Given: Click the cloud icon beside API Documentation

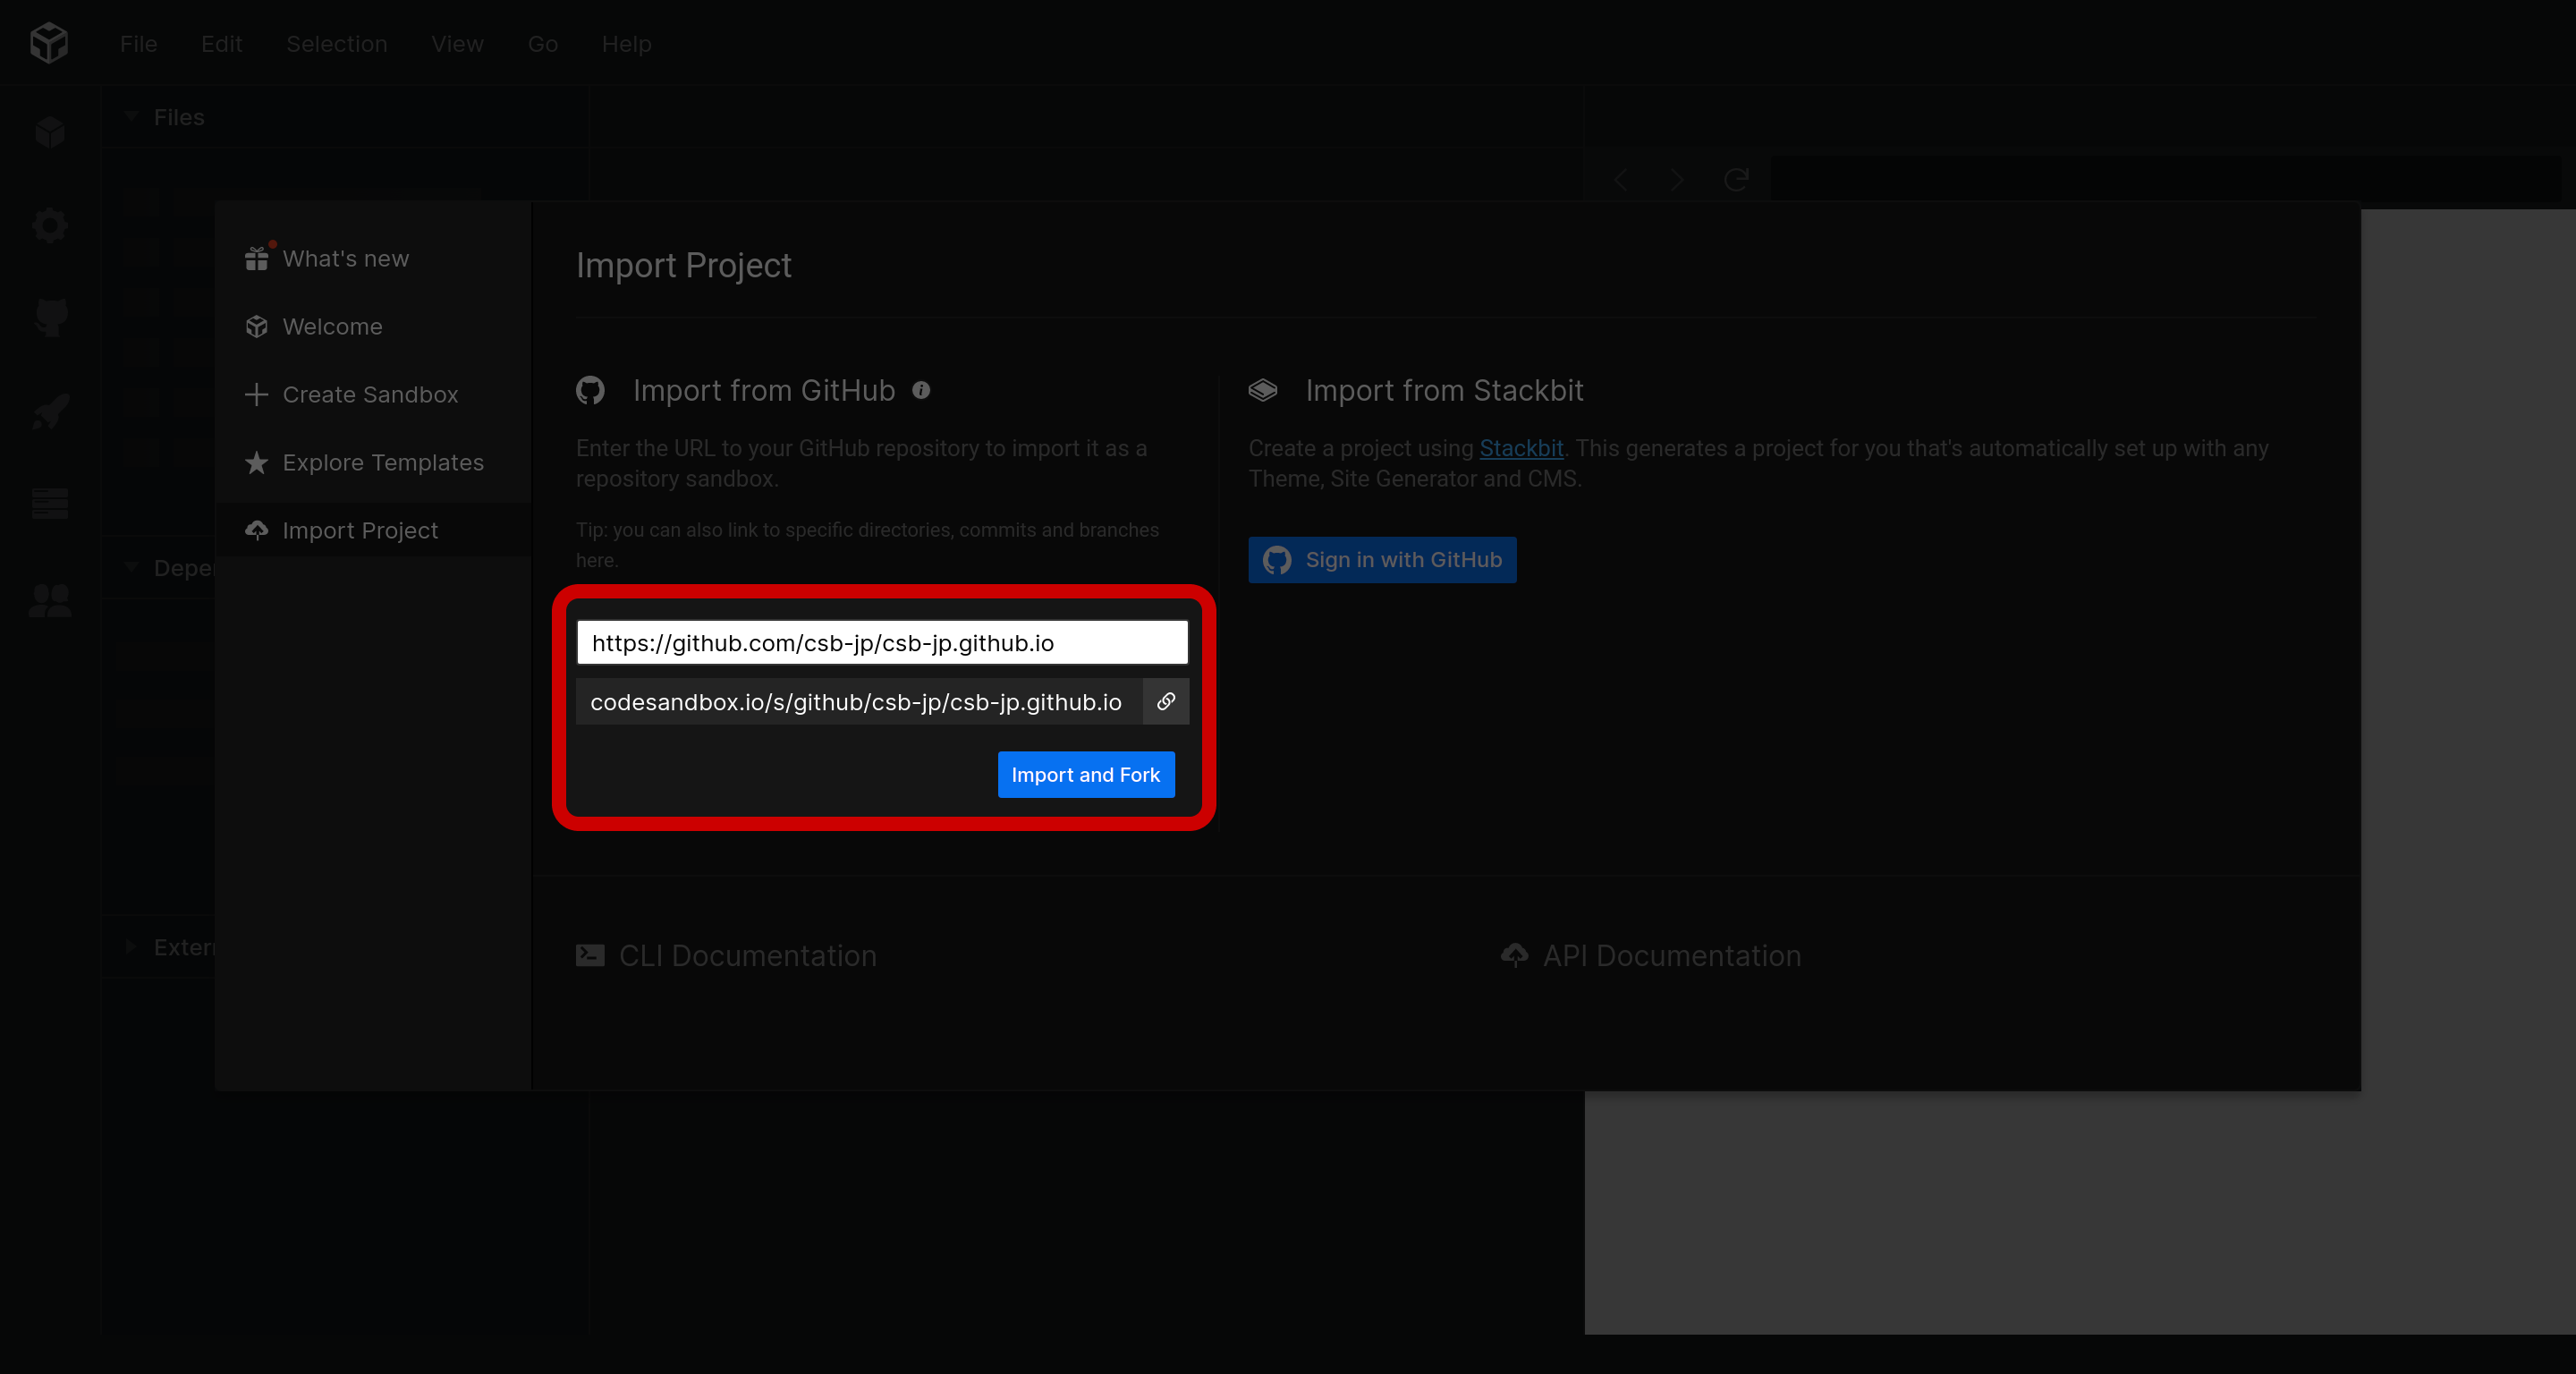Looking at the screenshot, I should [1515, 955].
